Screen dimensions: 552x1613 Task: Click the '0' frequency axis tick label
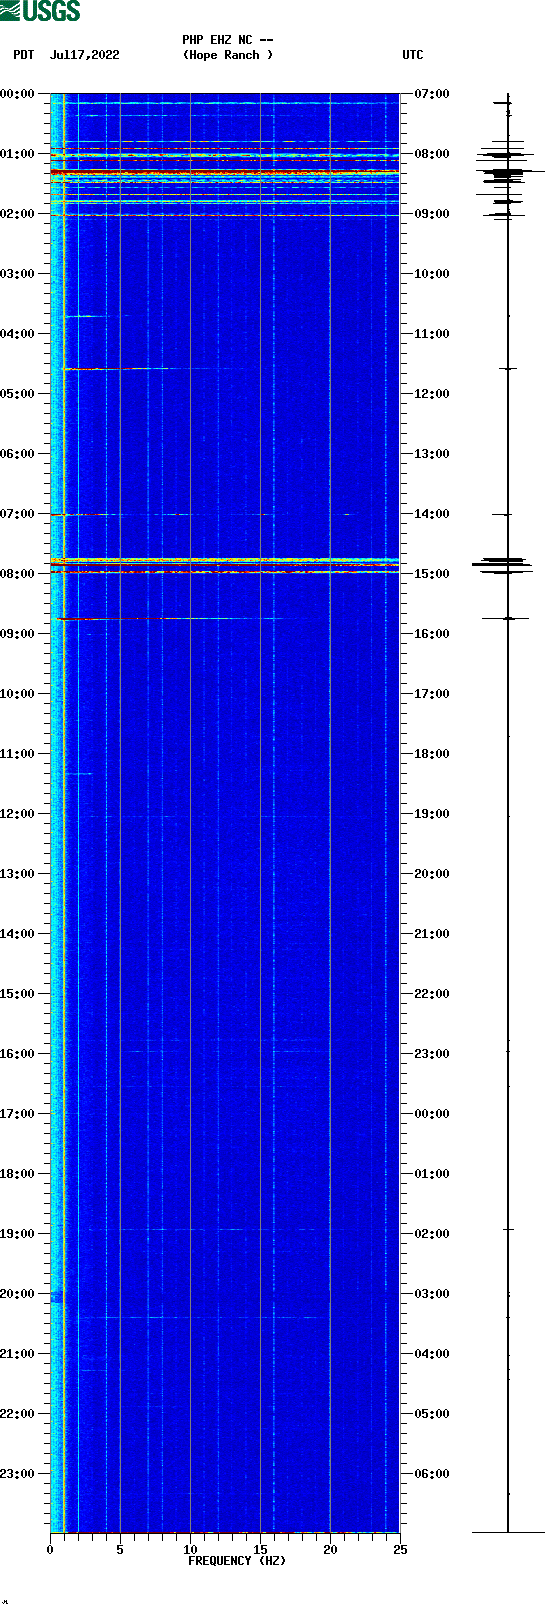(50, 1550)
